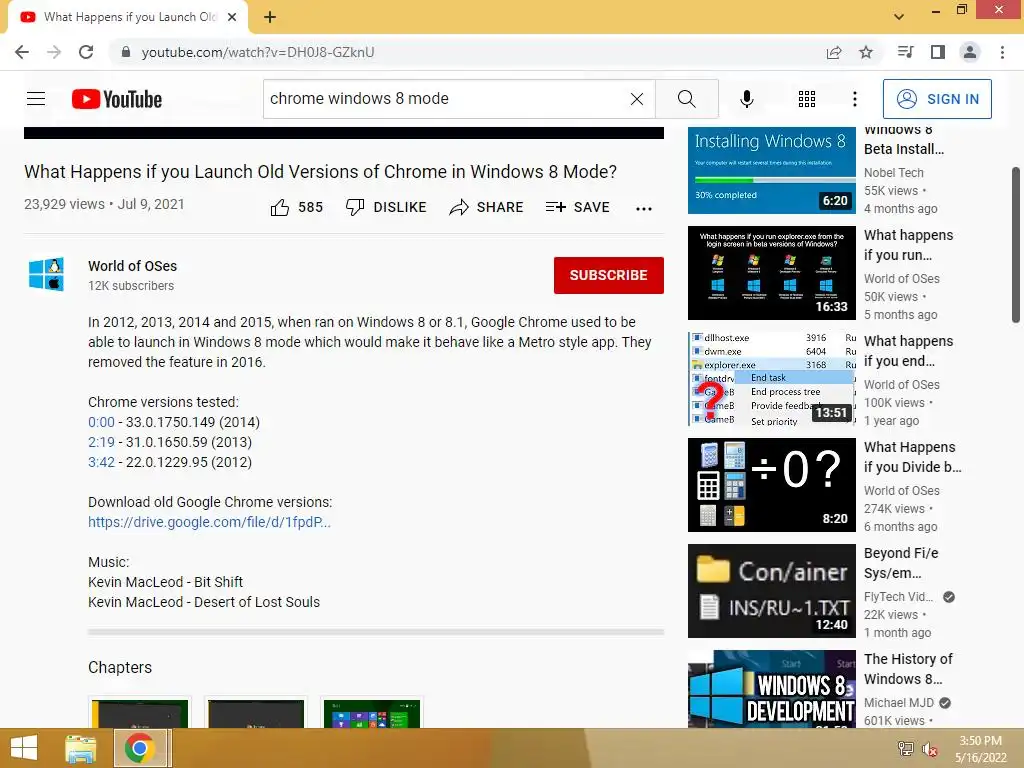Click the page vertical scrollbar
This screenshot has height=768, width=1024.
[1016, 245]
